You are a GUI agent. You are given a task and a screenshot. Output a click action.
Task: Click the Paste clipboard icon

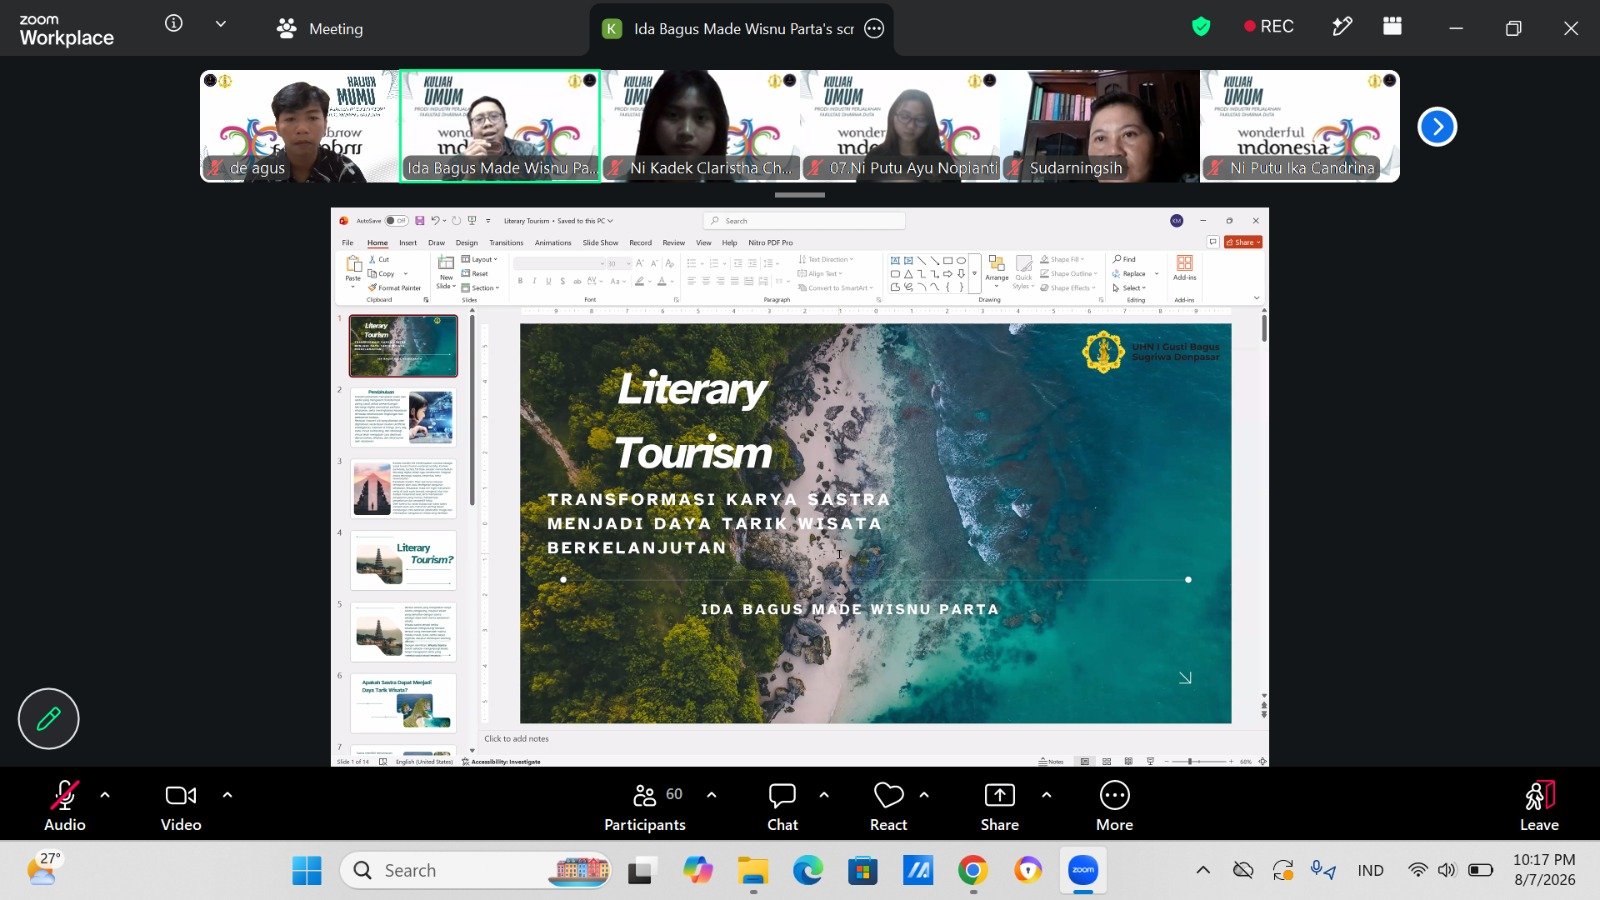[354, 264]
